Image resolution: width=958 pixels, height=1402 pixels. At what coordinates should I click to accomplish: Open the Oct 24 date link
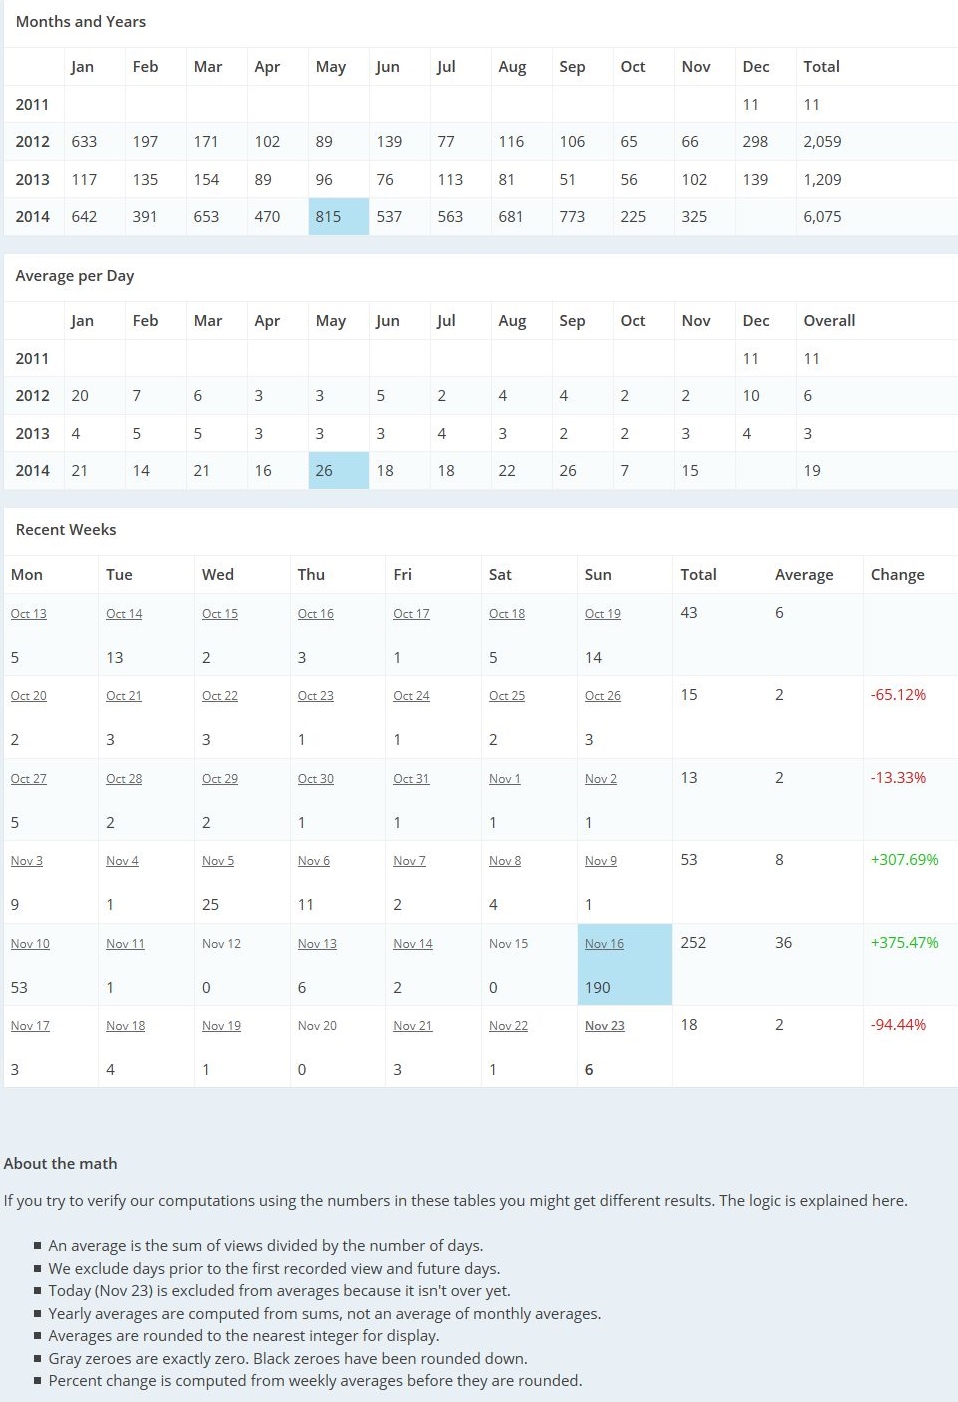[411, 696]
